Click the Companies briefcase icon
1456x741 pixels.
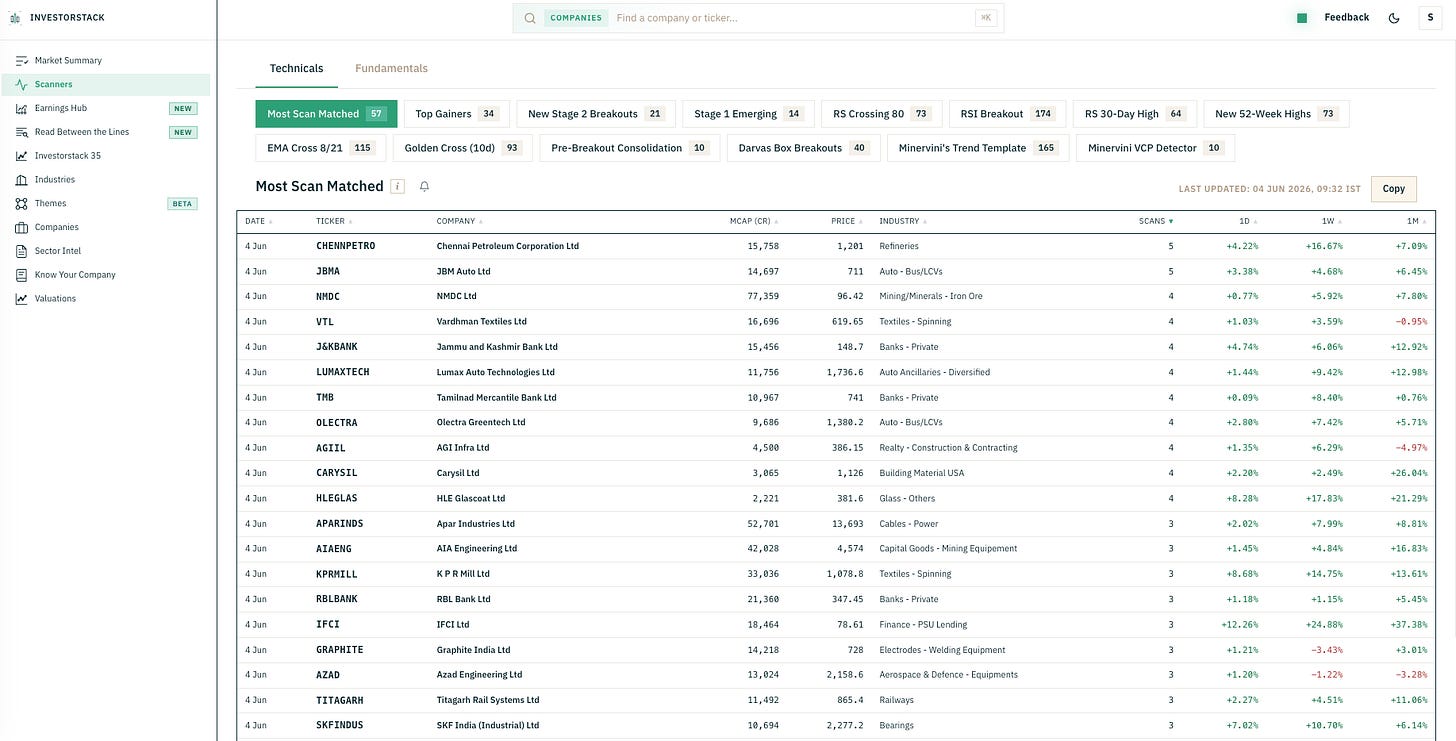tap(22, 227)
